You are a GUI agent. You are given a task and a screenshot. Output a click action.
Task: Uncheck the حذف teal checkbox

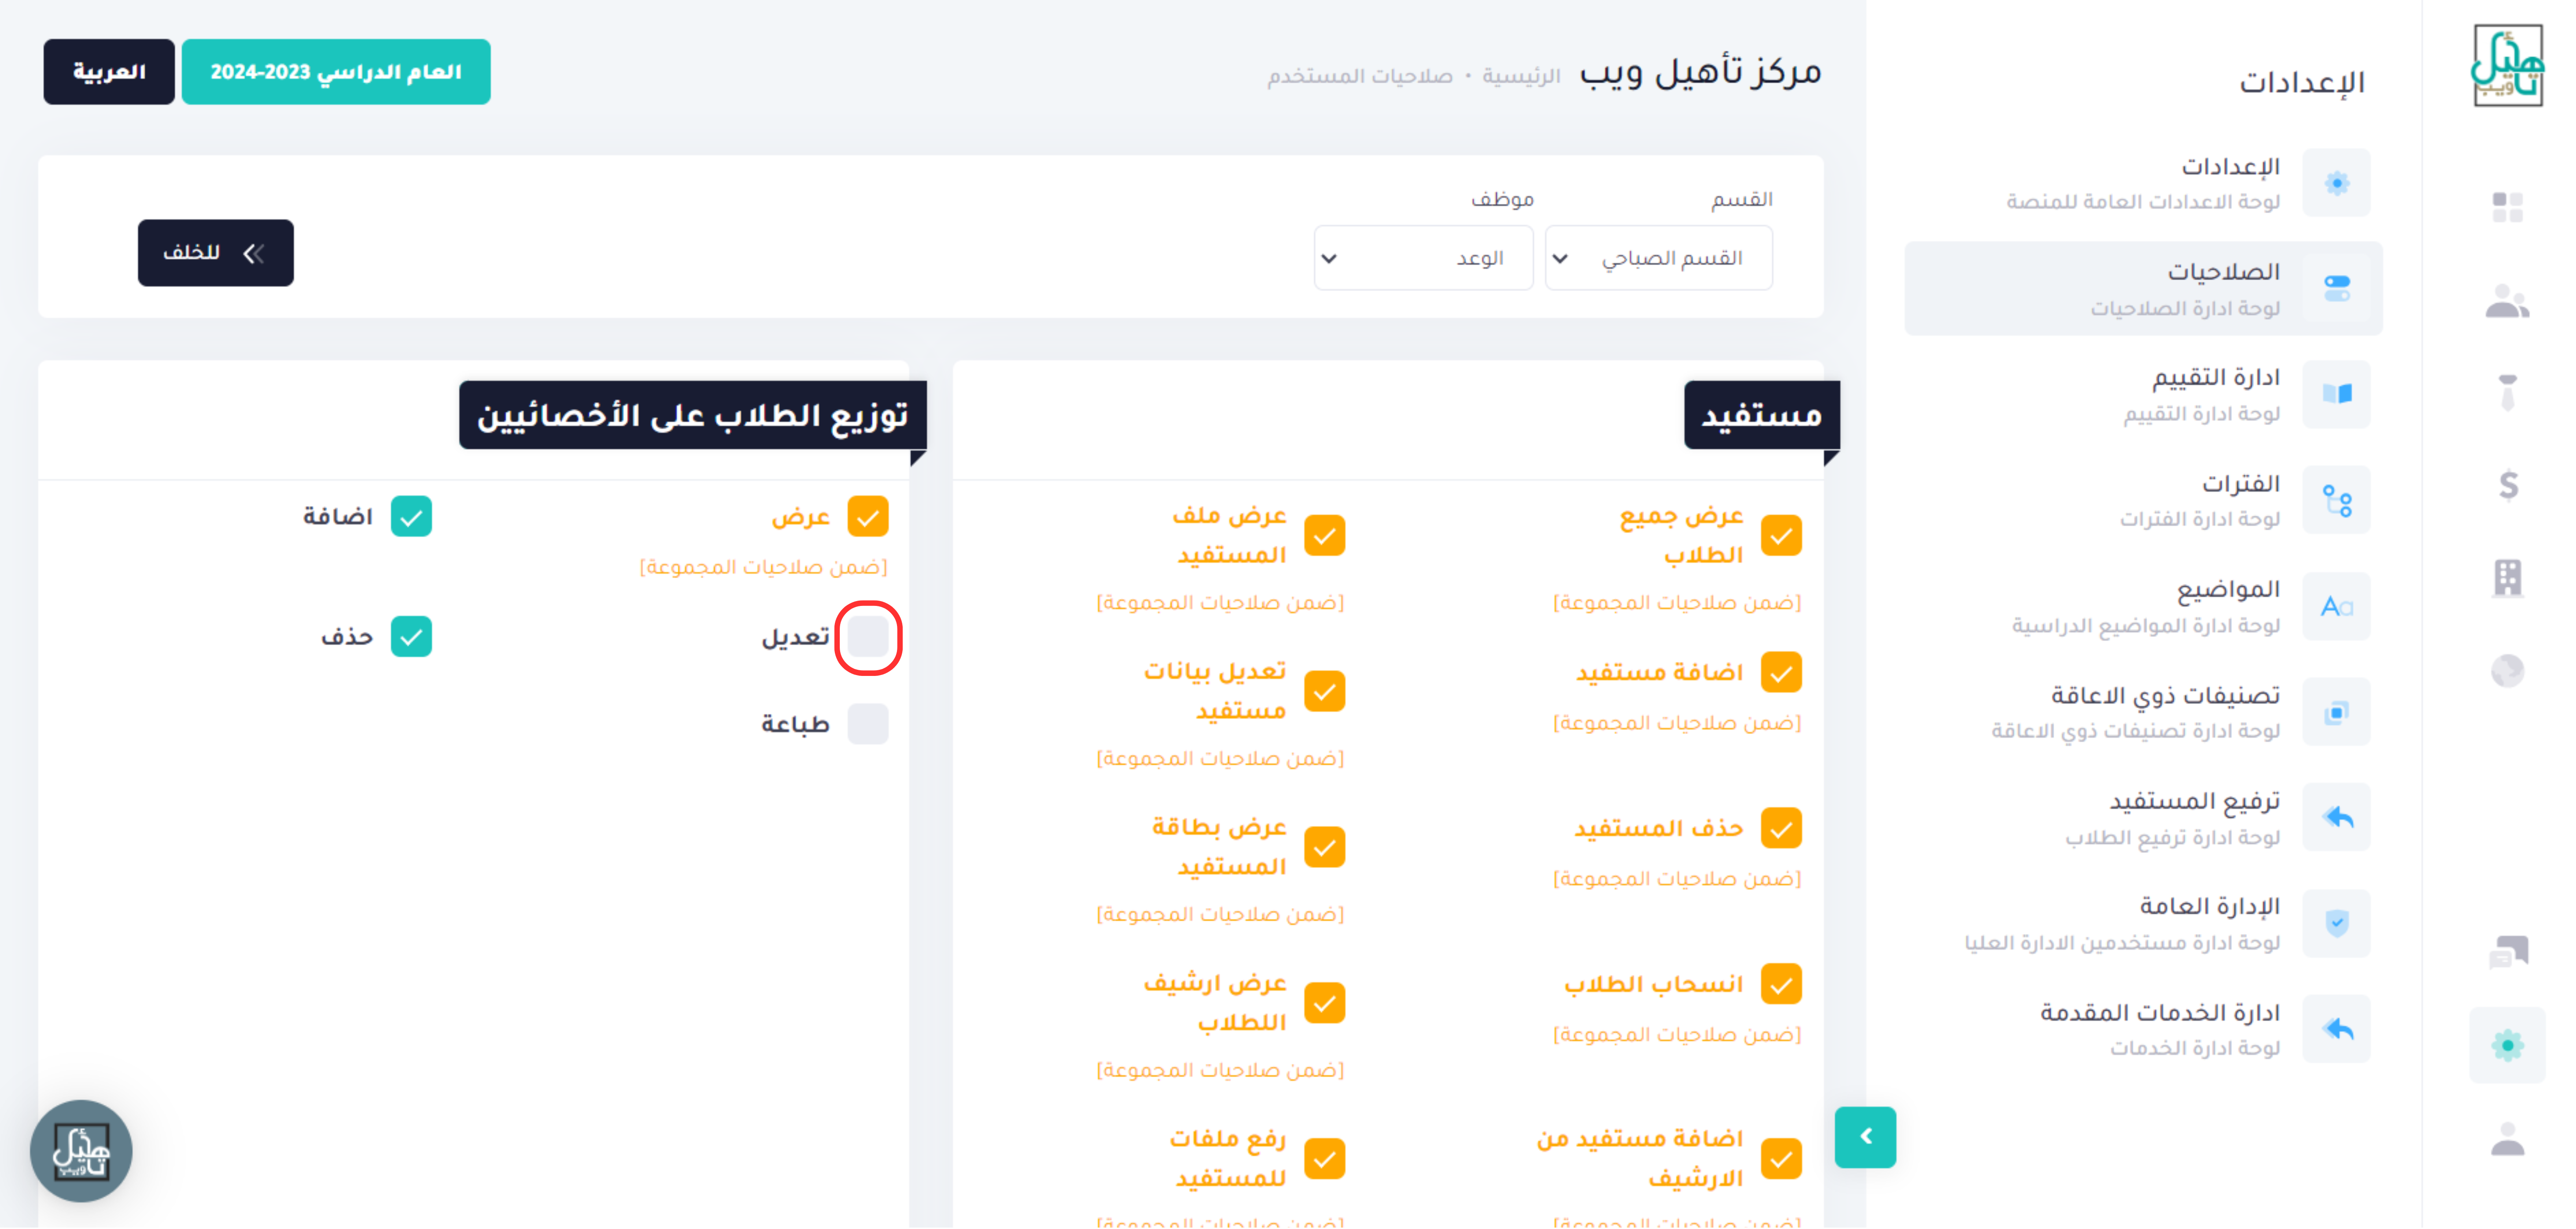coord(411,637)
